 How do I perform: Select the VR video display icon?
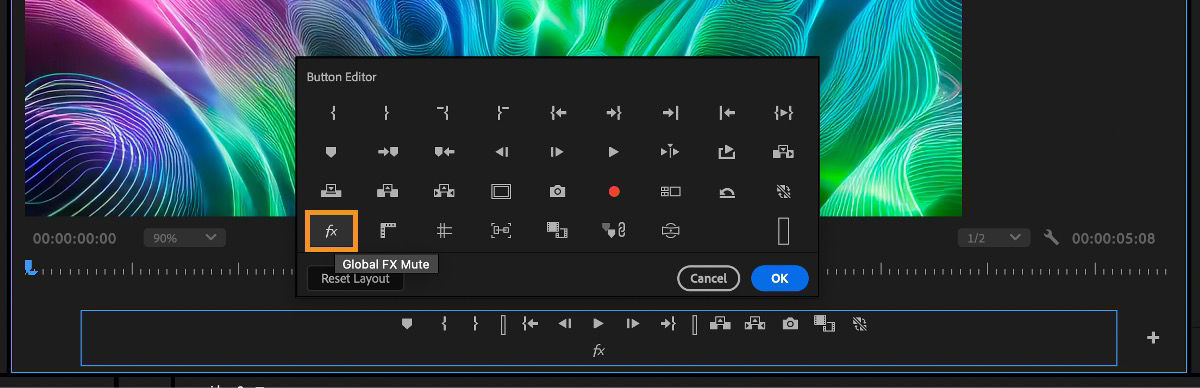[x=671, y=230]
